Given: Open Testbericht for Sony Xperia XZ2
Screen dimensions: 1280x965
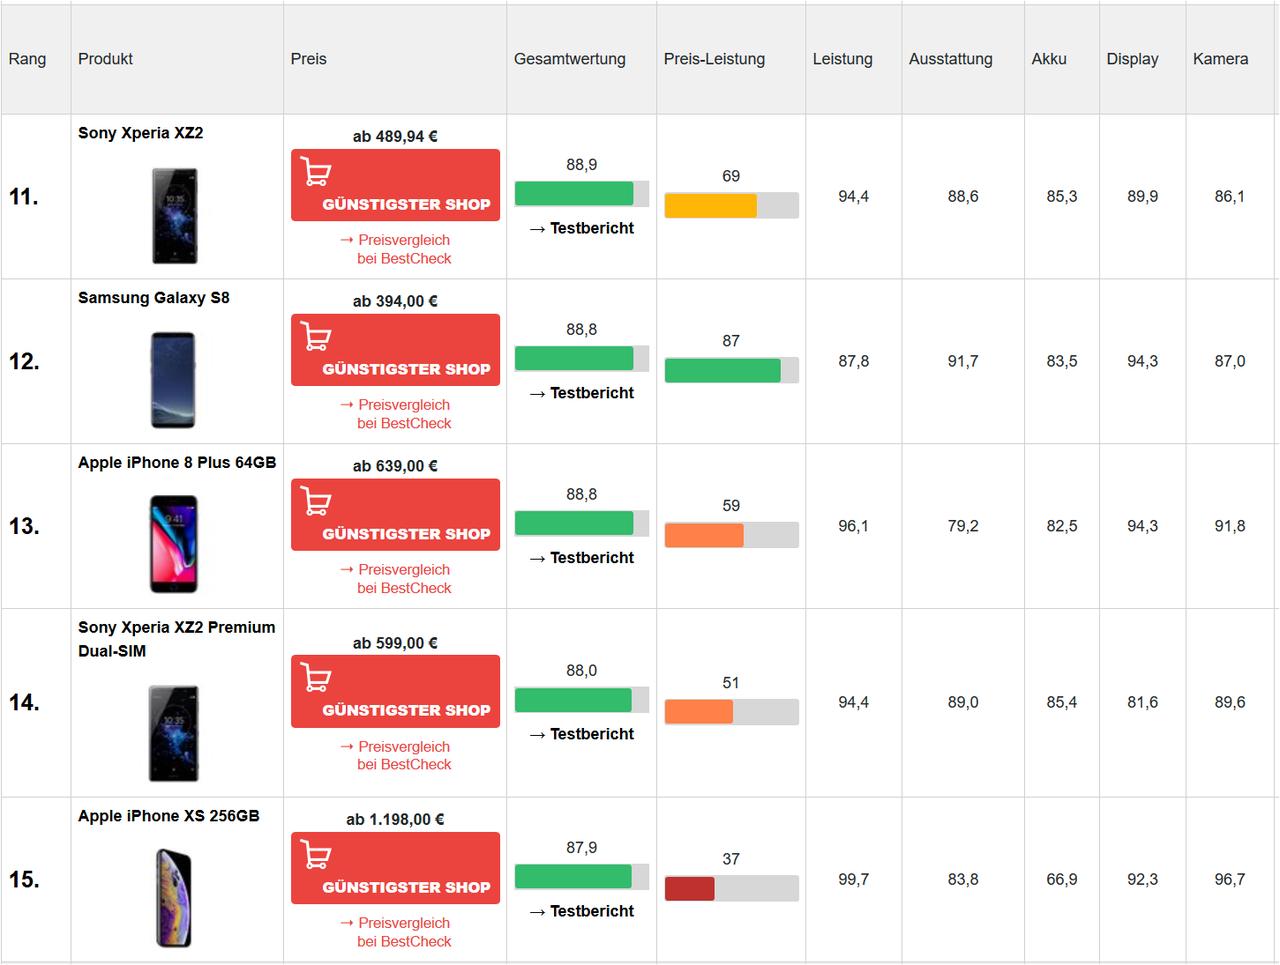Looking at the screenshot, I should 582,228.
